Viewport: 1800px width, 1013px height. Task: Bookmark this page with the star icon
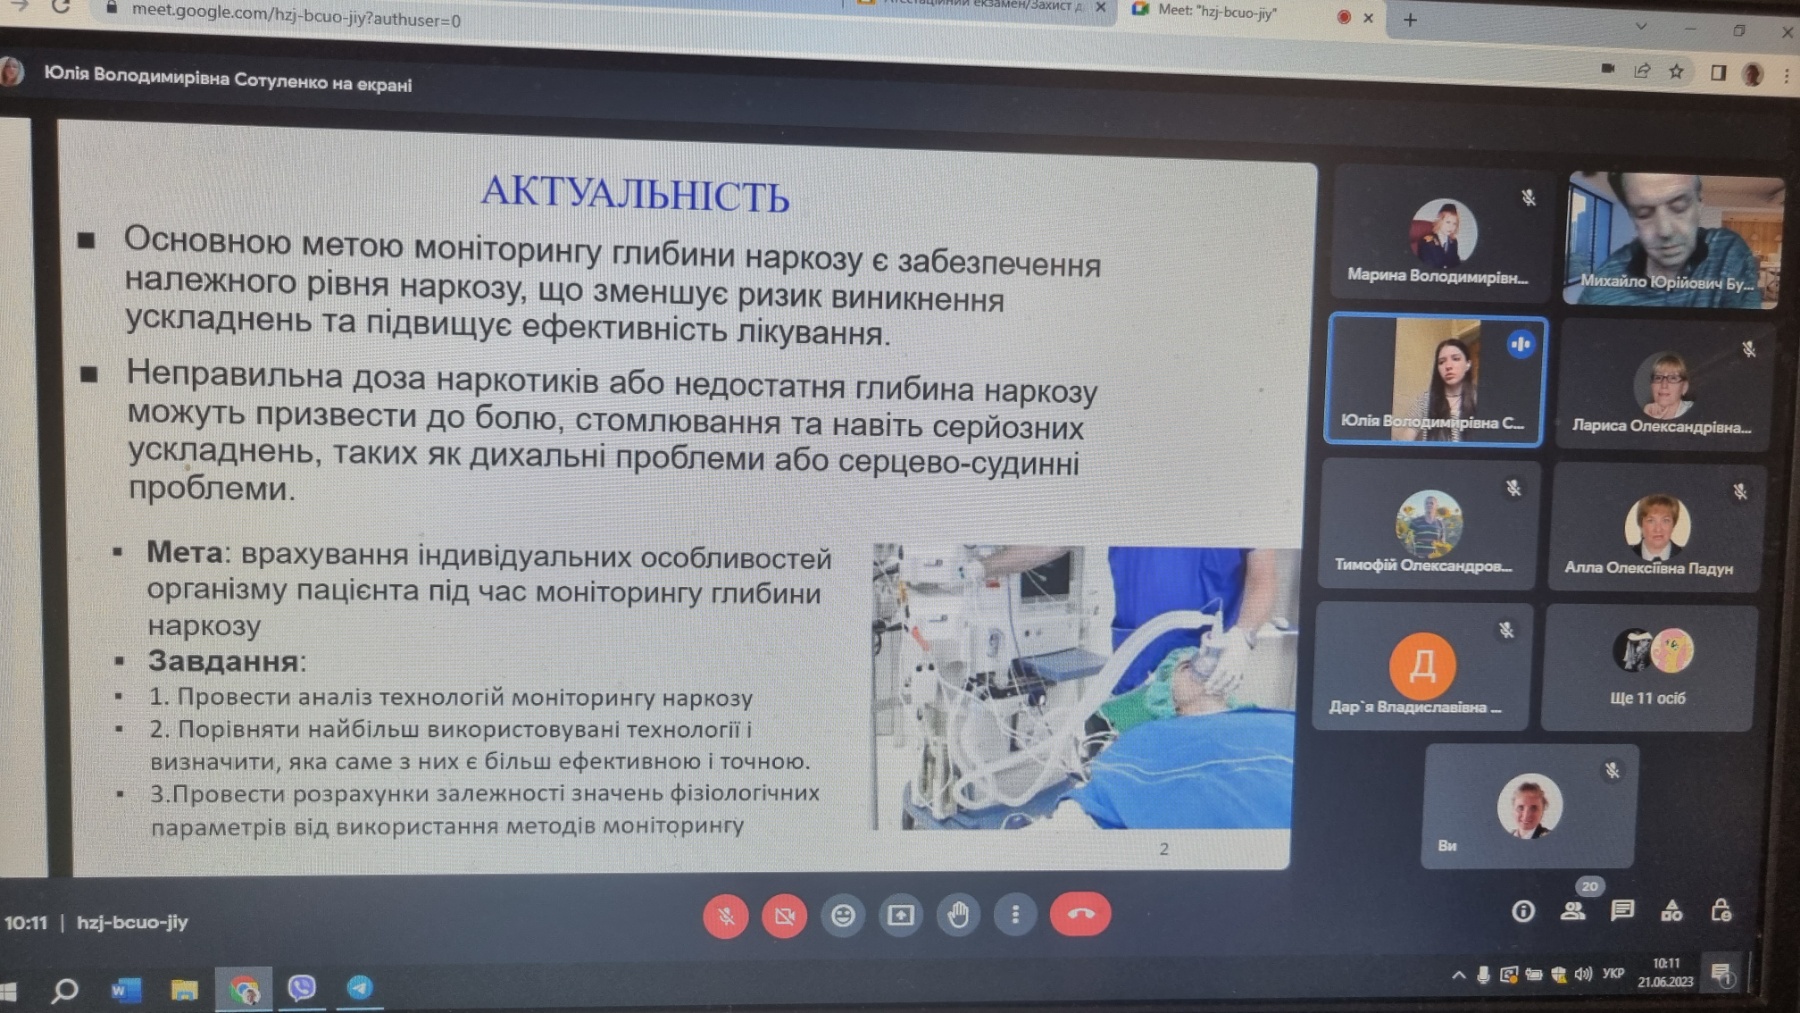pyautogui.click(x=1677, y=71)
